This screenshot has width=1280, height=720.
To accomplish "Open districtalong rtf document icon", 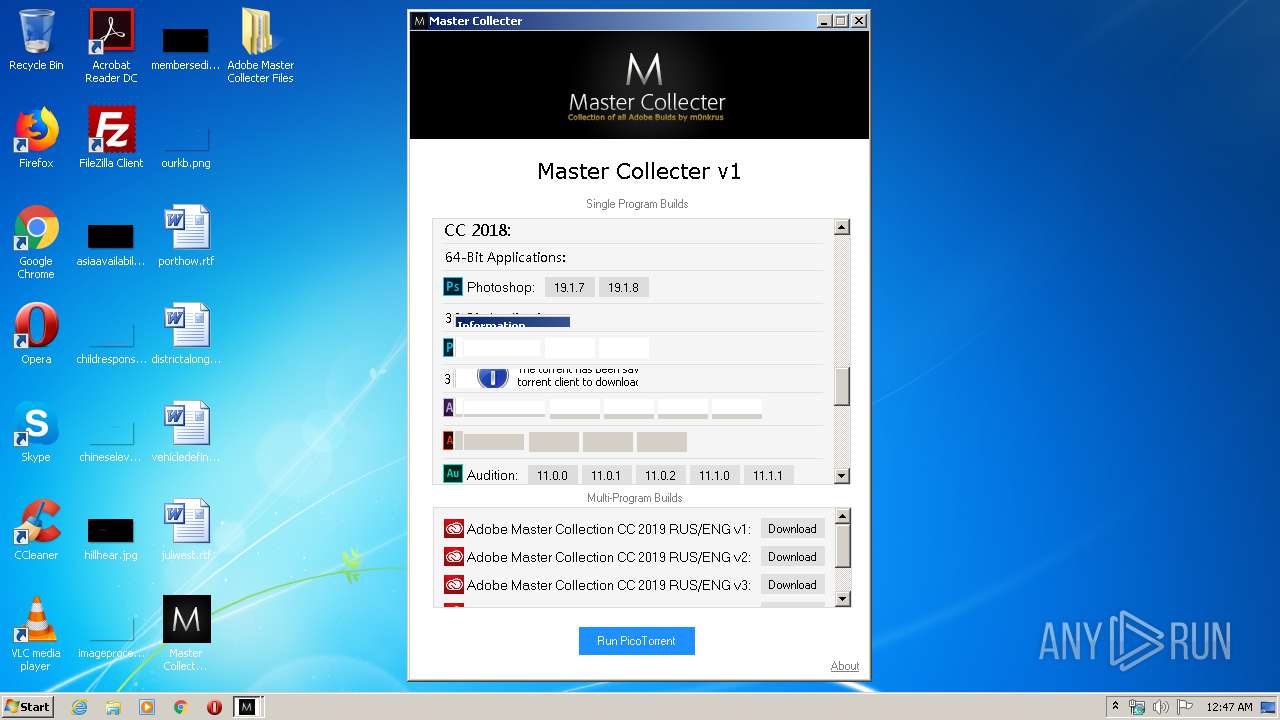I will click(x=186, y=334).
